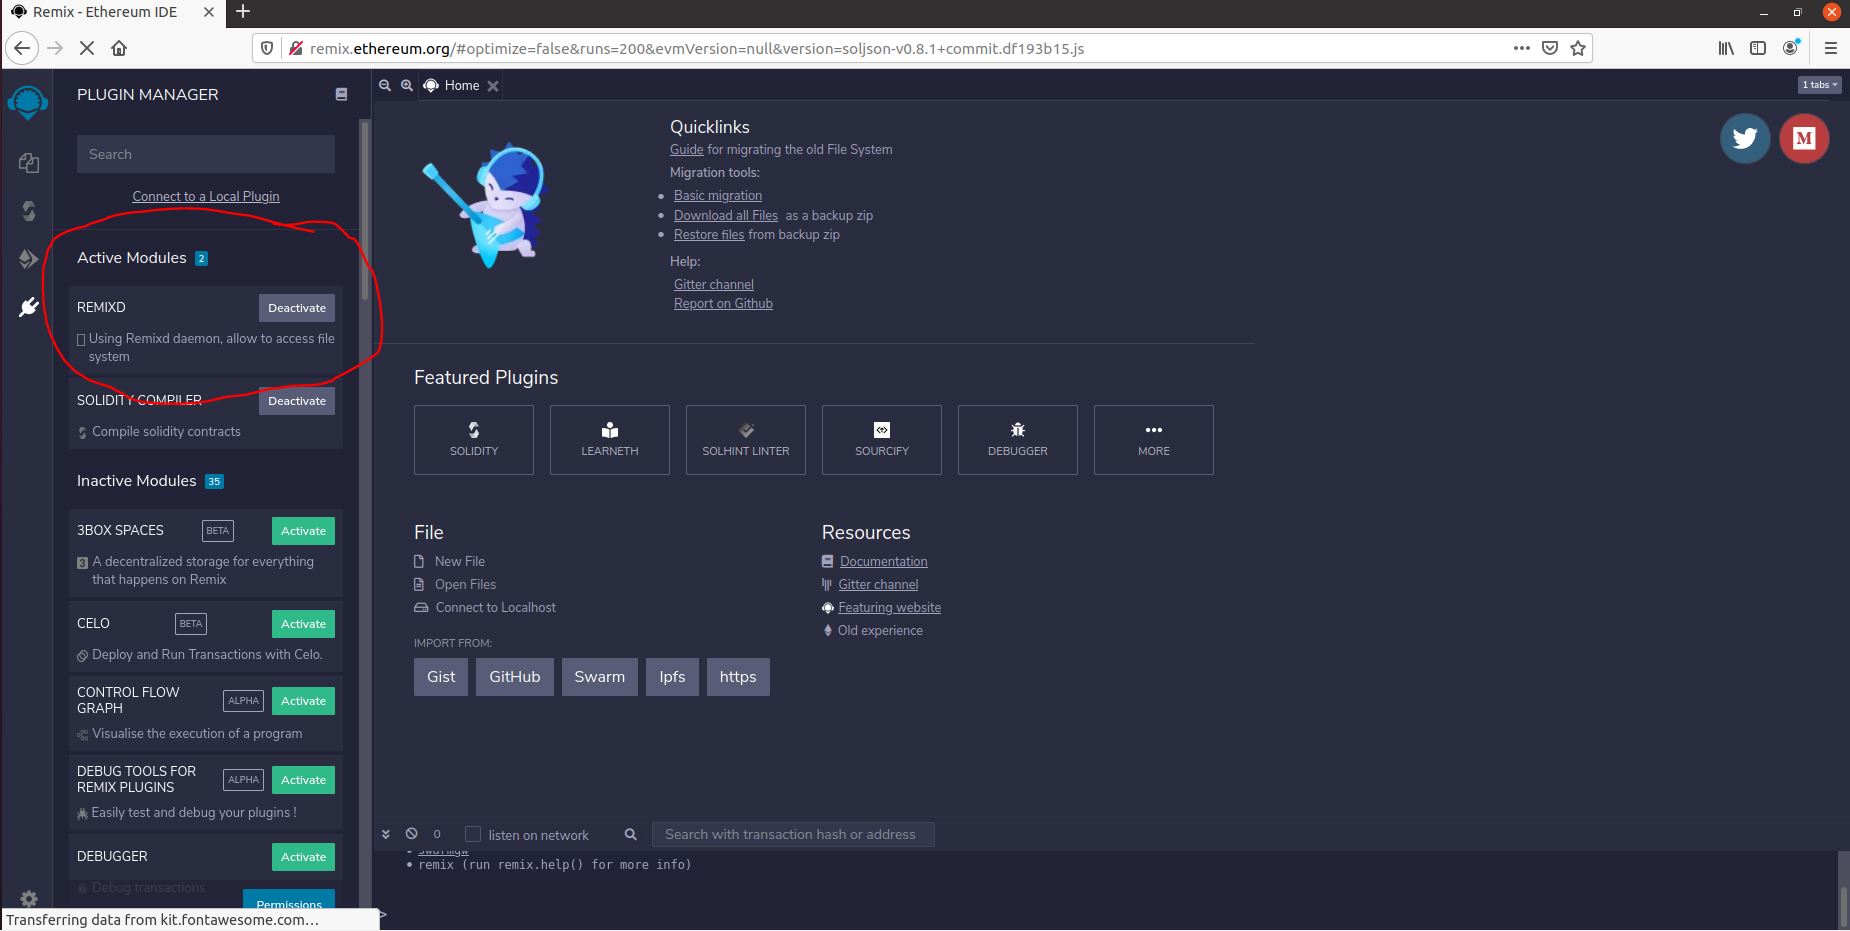Screen dimensions: 1850x931
Task: Import from https
Action: coord(738,676)
